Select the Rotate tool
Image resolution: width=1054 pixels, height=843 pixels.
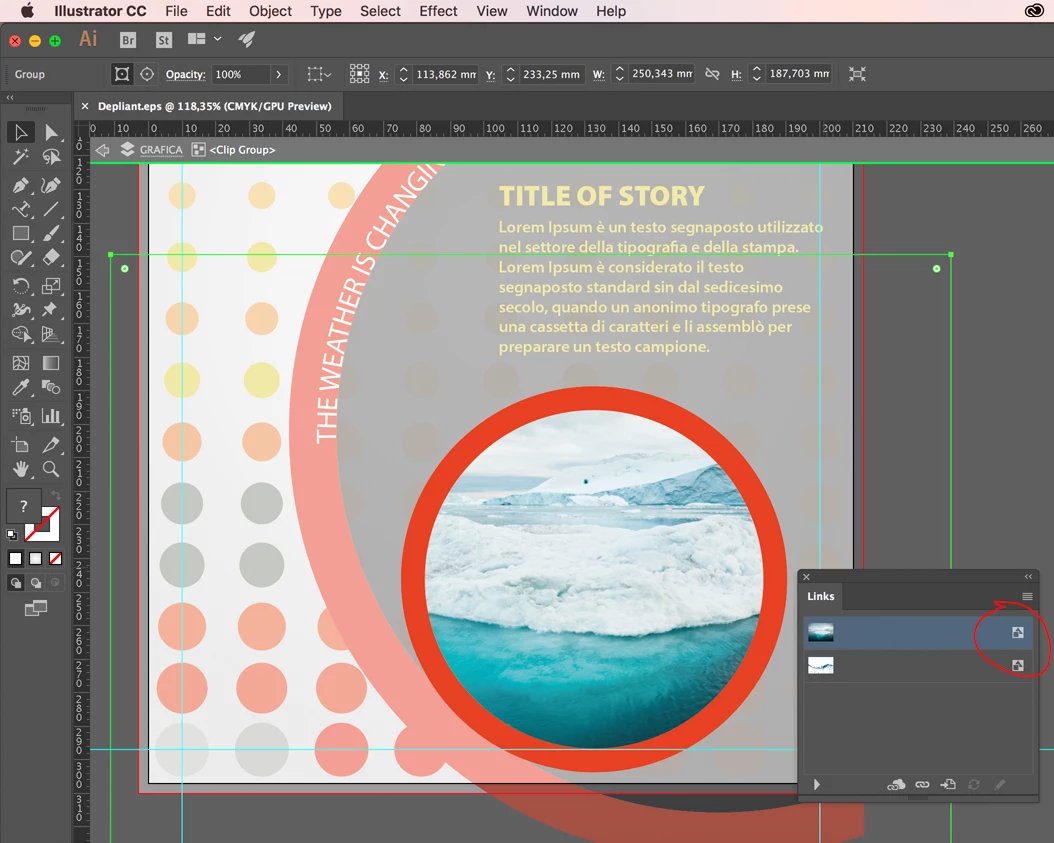[x=21, y=285]
